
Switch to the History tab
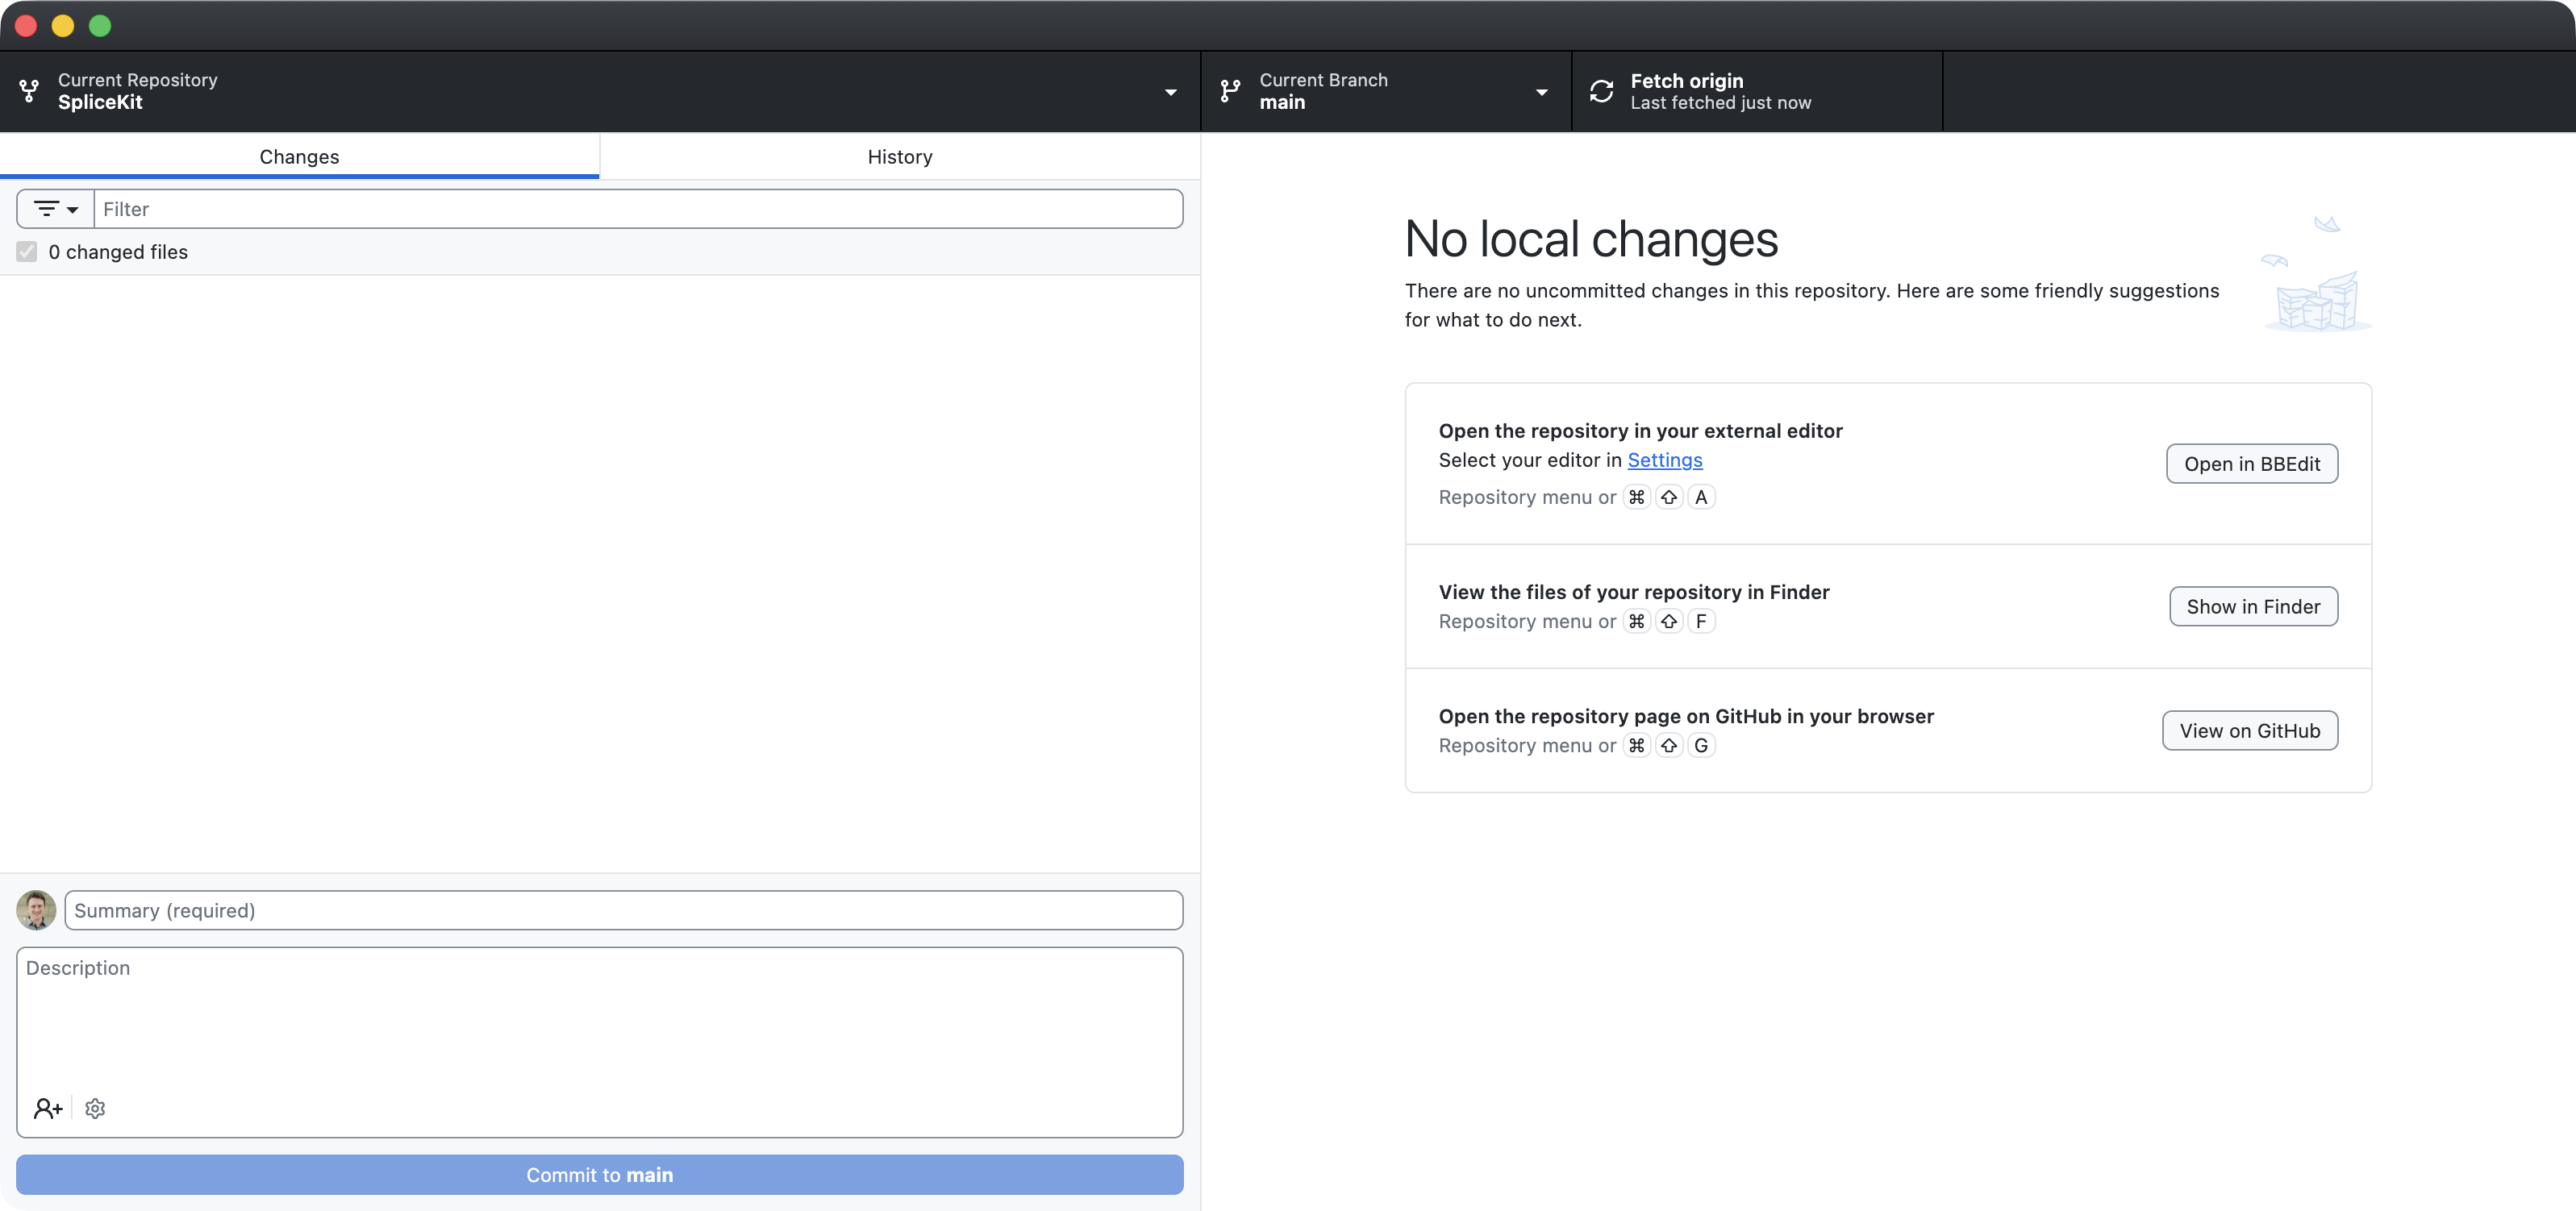click(900, 157)
